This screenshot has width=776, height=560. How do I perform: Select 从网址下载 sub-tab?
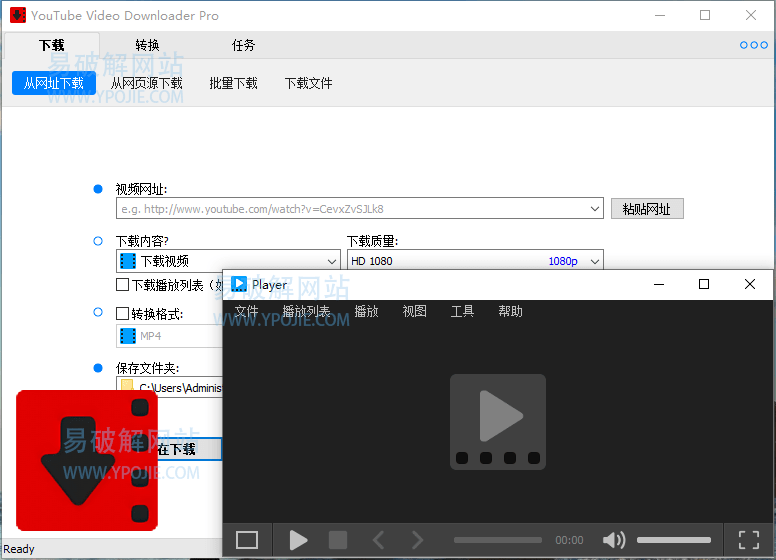tap(54, 83)
